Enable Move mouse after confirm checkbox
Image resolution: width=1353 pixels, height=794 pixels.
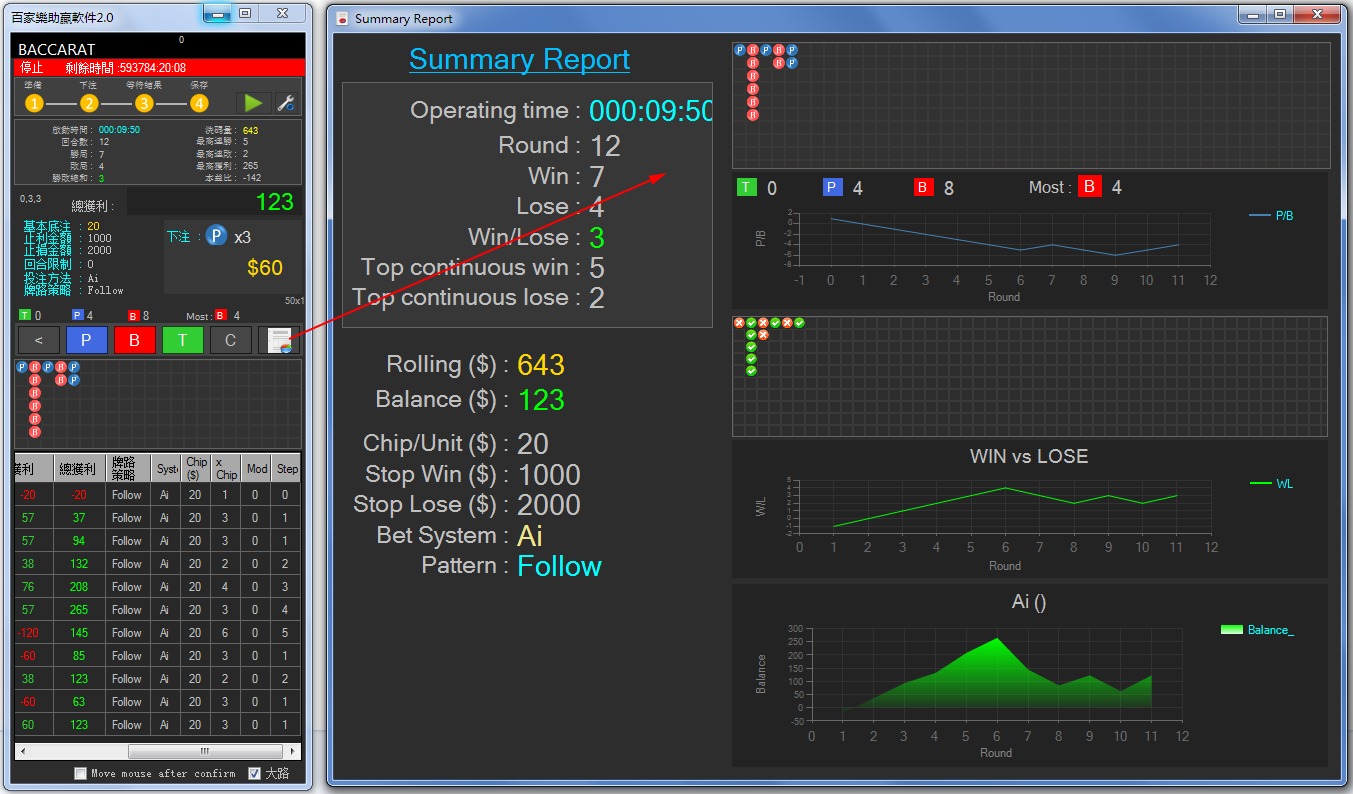coord(81,773)
